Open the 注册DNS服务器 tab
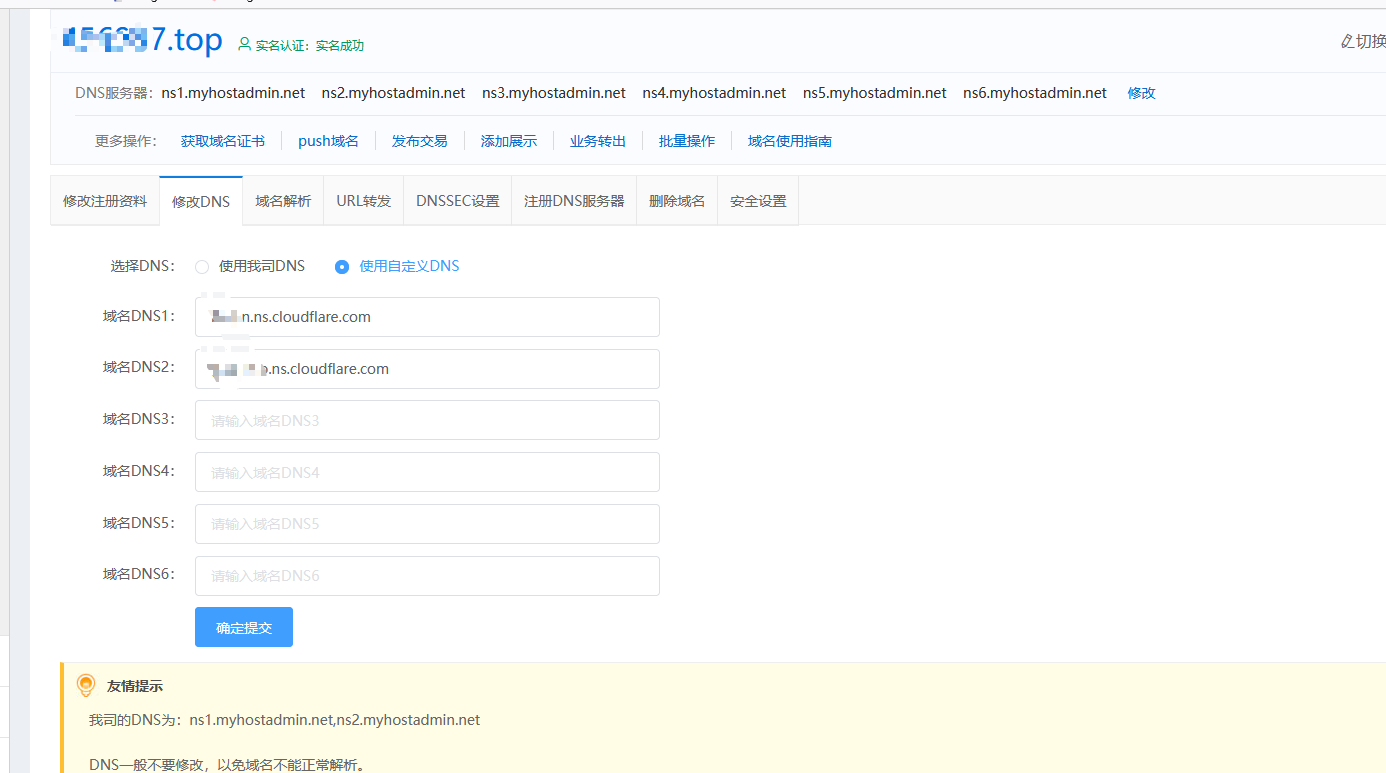1386x773 pixels. click(574, 201)
